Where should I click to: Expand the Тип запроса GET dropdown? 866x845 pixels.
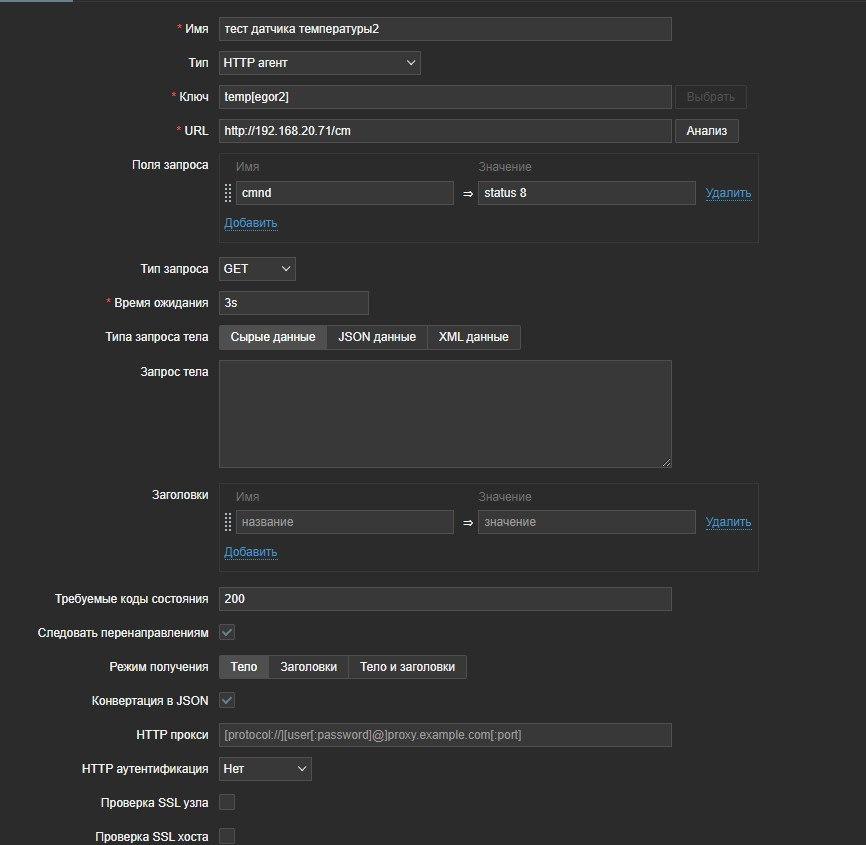click(x=257, y=269)
